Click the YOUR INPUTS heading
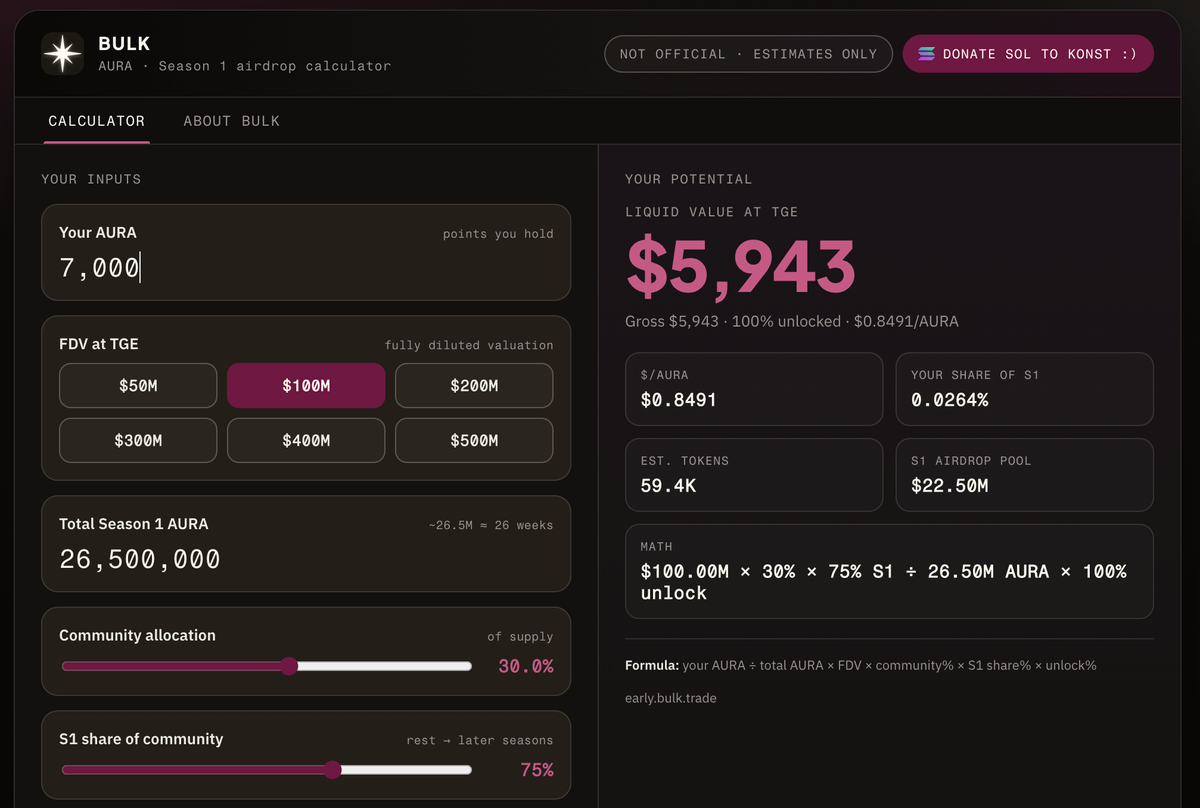Image resolution: width=1200 pixels, height=808 pixels. (x=91, y=179)
